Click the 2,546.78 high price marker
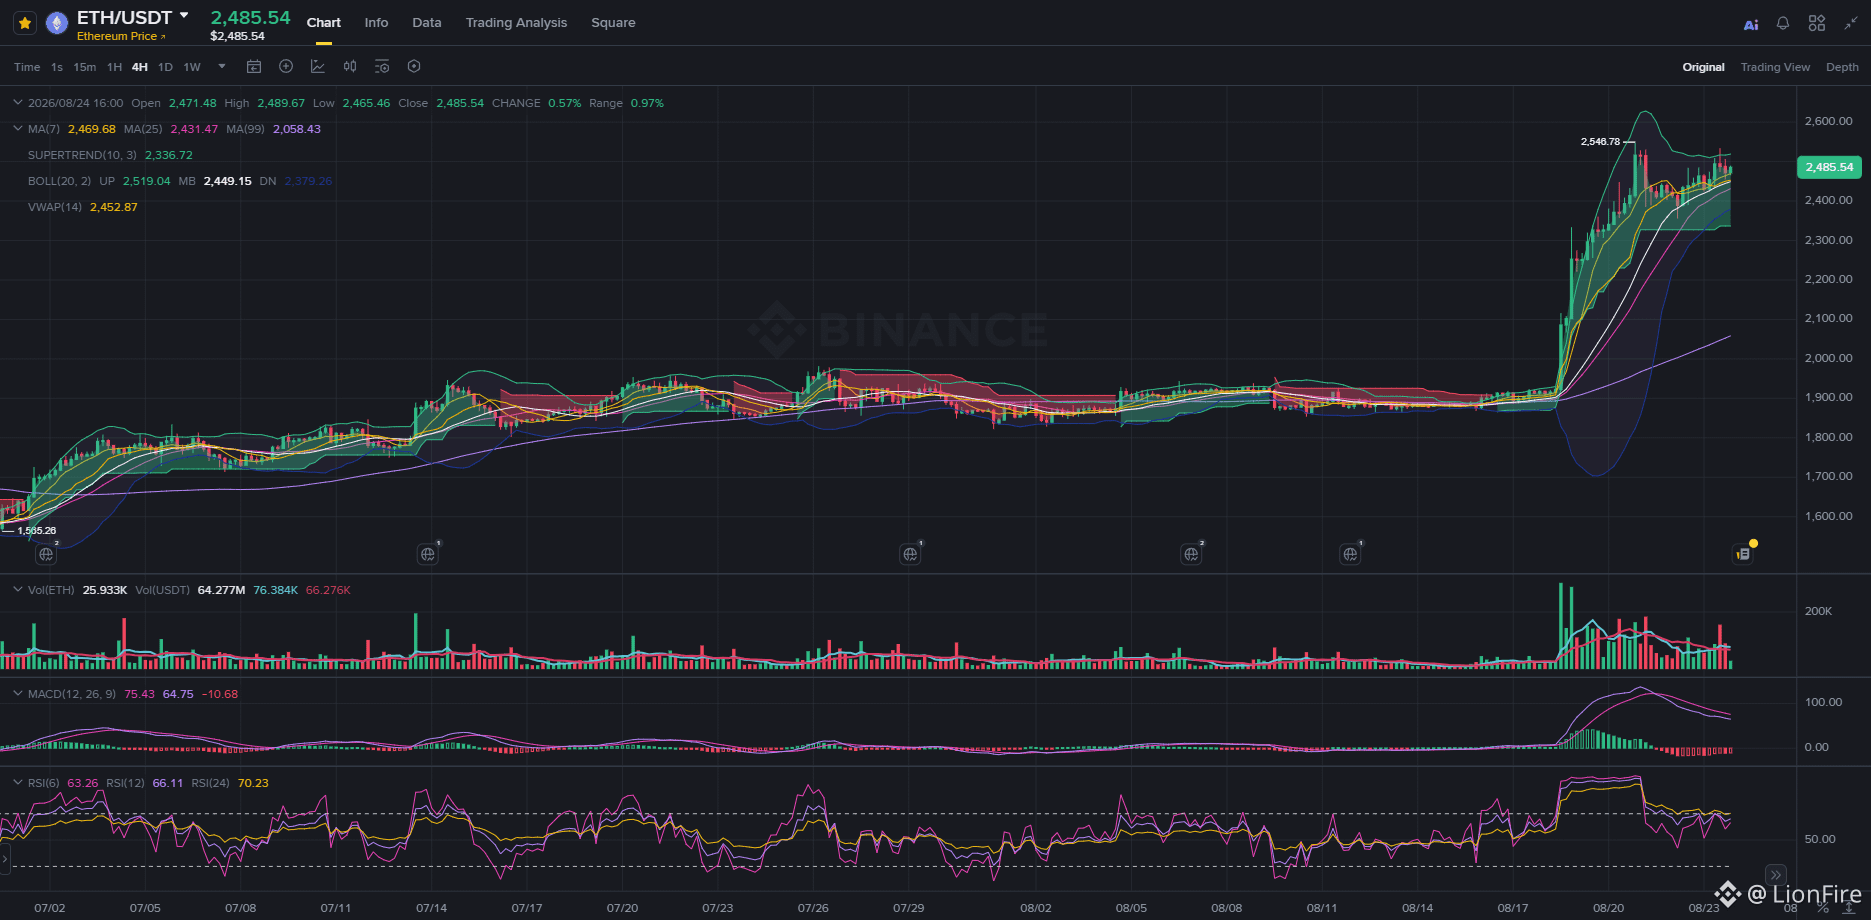This screenshot has width=1871, height=920. (x=1600, y=142)
